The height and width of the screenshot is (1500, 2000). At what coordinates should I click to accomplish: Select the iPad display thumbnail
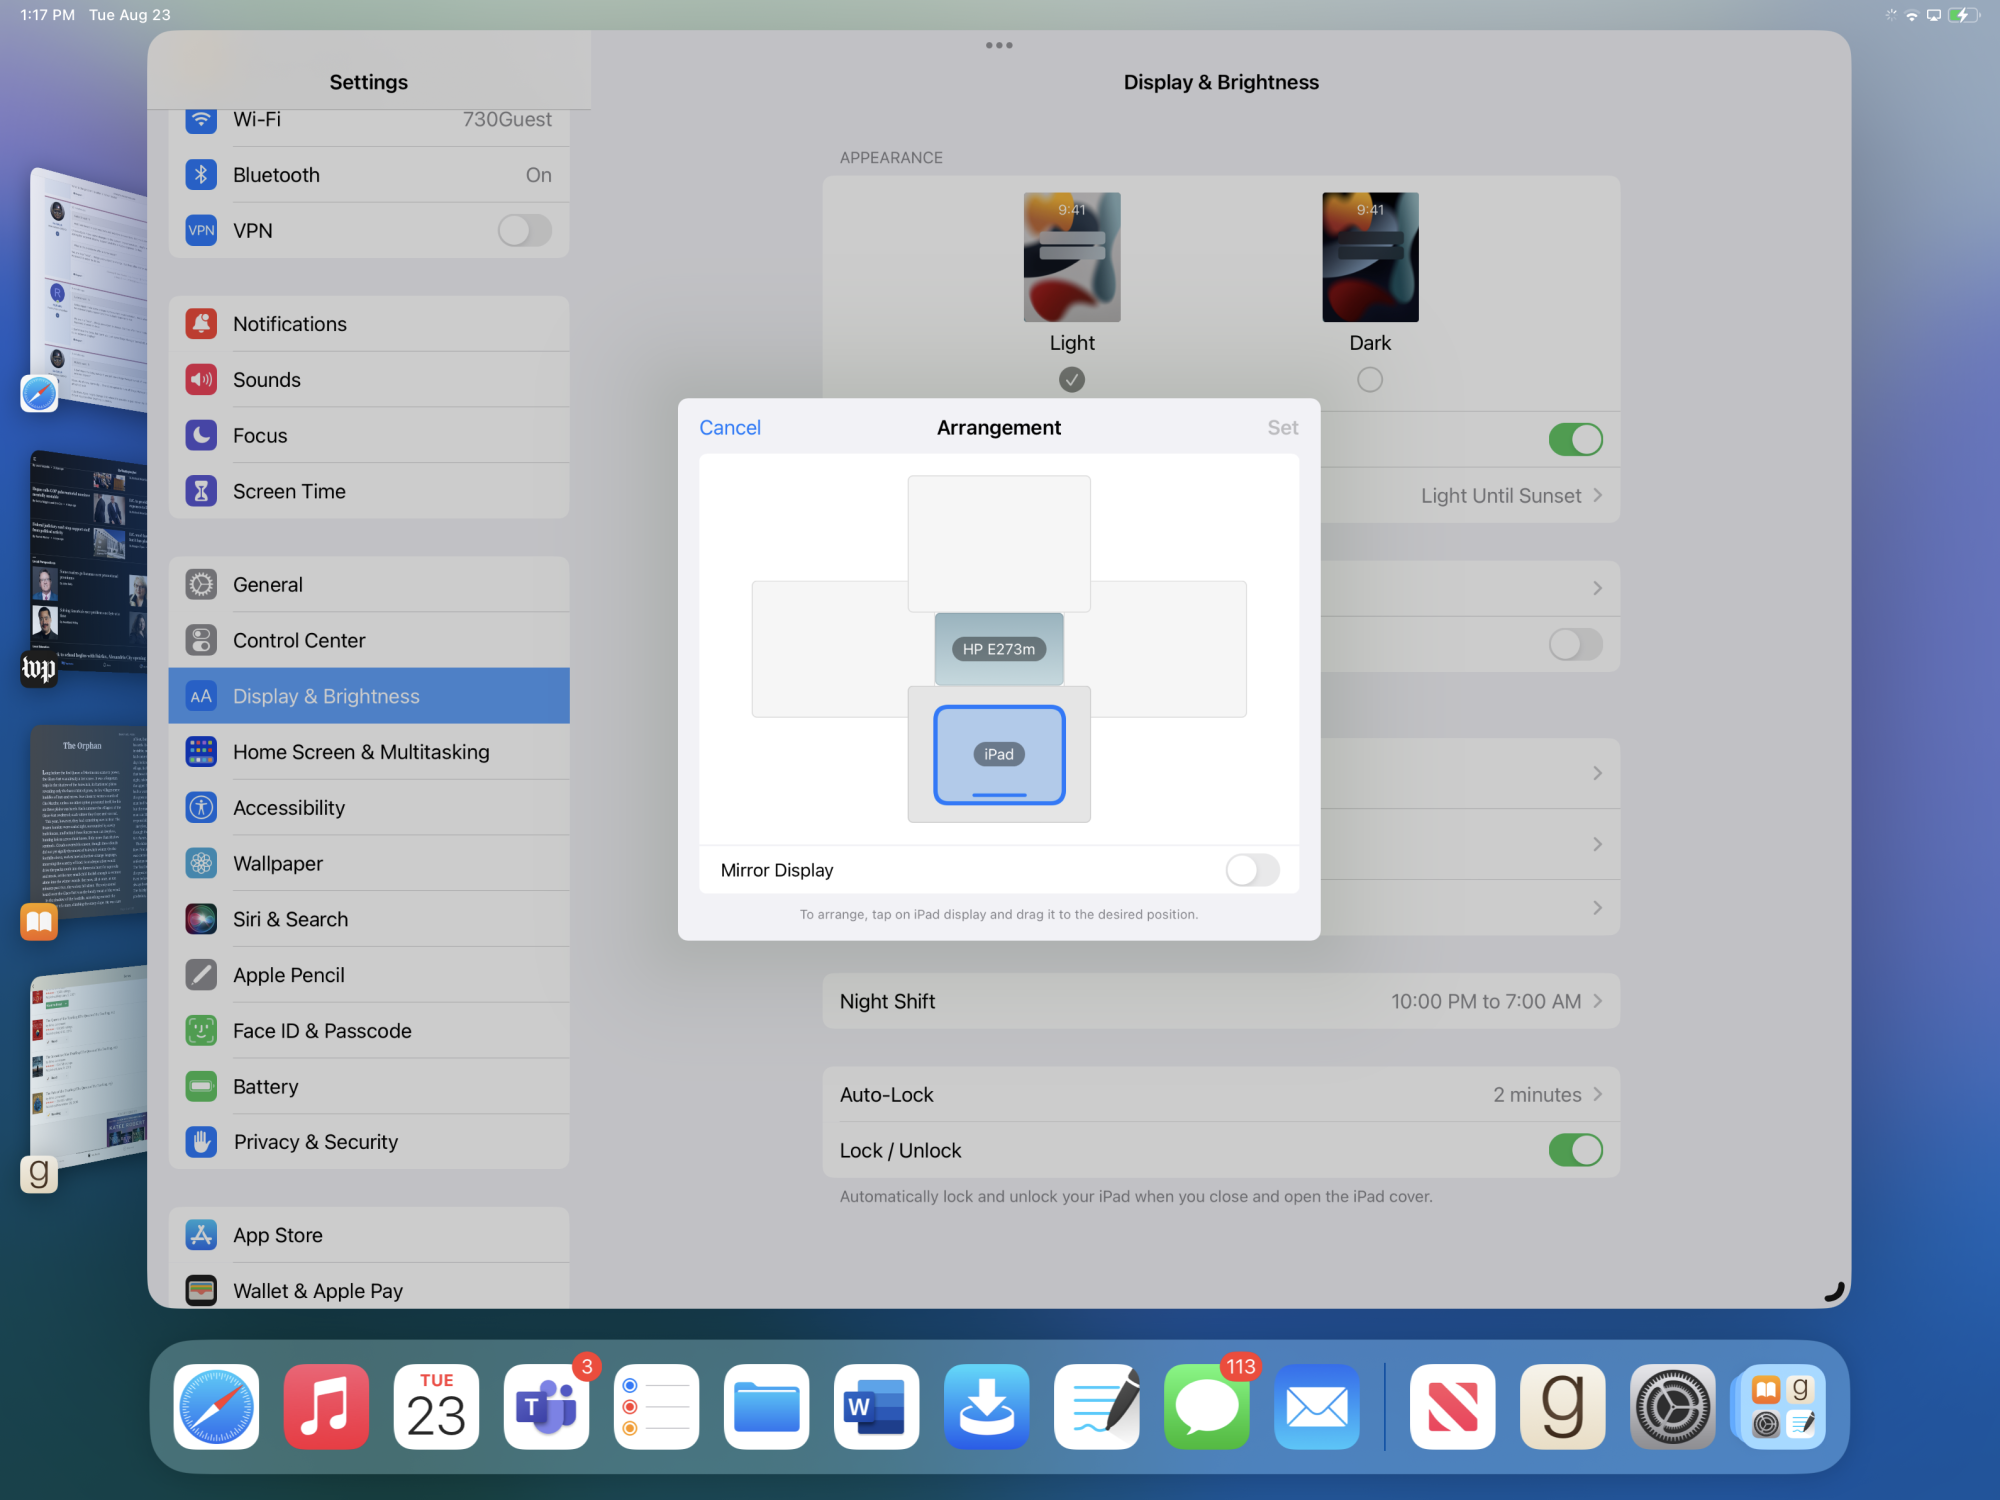tap(999, 755)
